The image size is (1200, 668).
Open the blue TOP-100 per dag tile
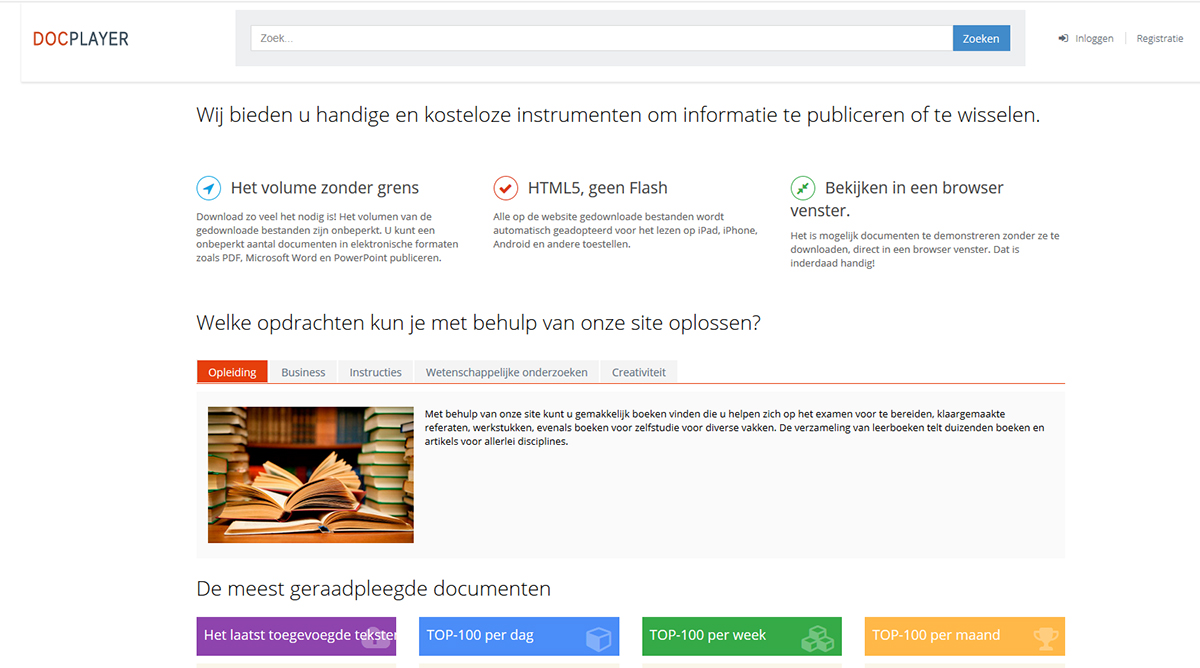tap(519, 636)
